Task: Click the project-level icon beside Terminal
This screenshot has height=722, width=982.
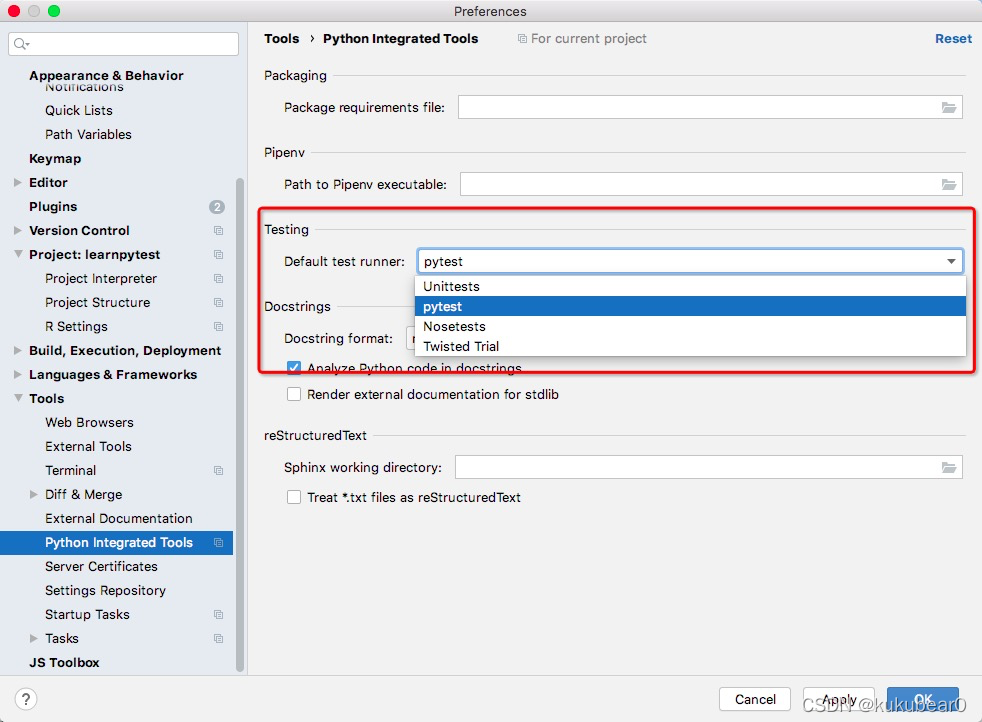Action: click(x=218, y=470)
